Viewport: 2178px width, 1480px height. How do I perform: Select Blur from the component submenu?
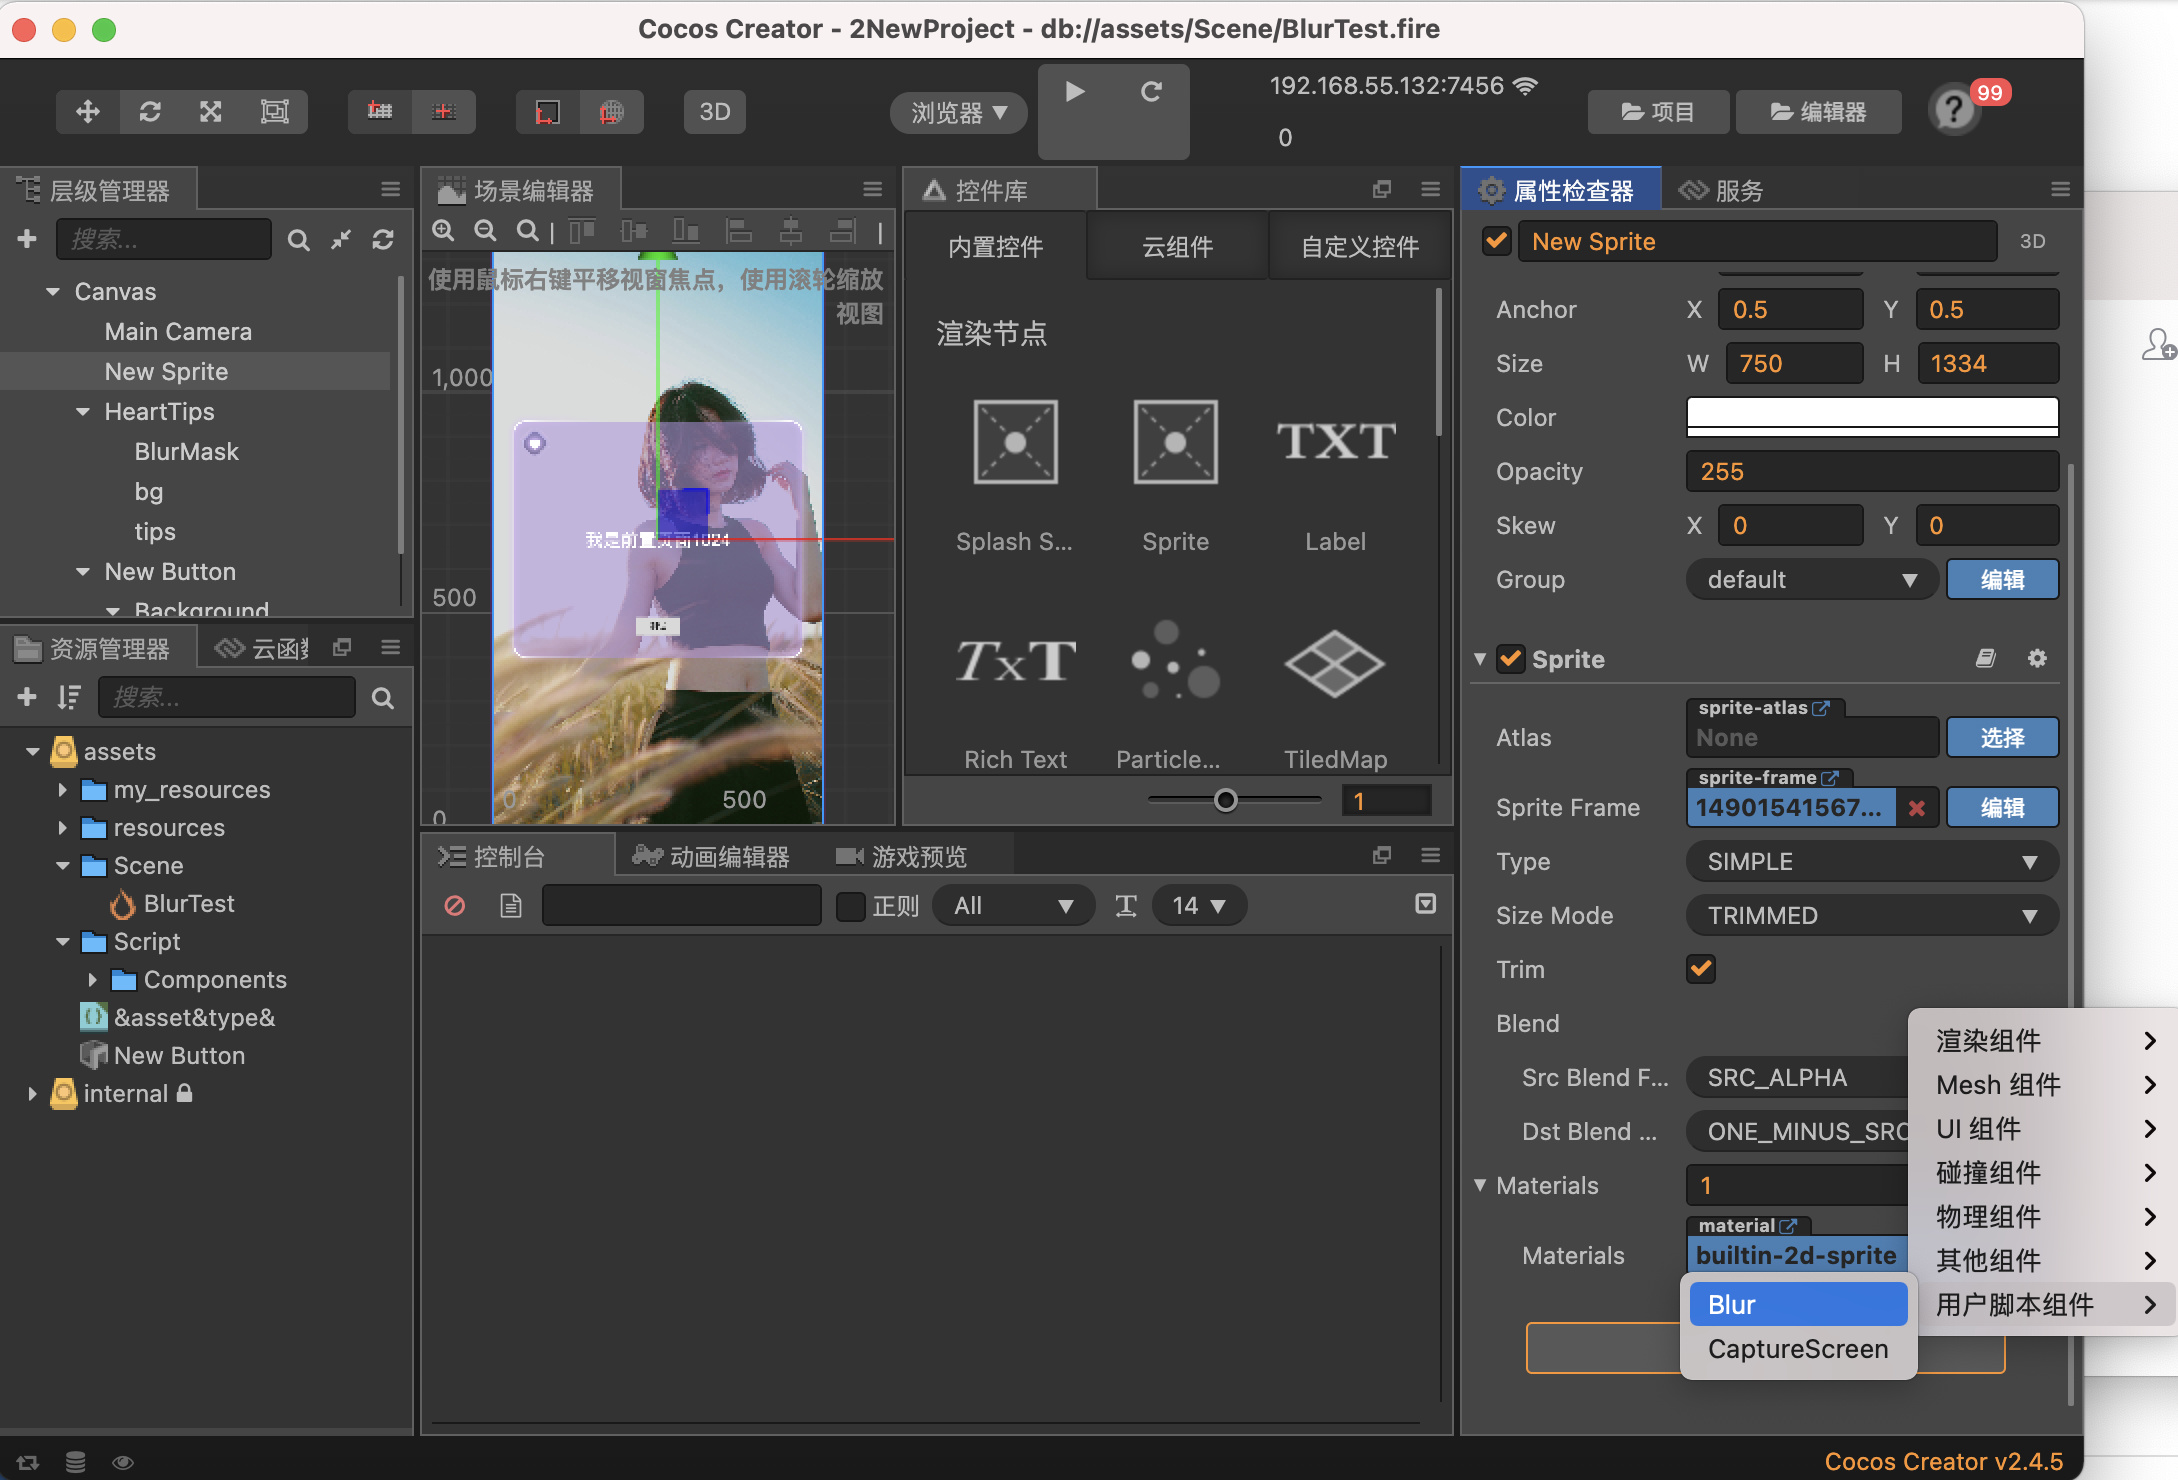coord(1797,1305)
